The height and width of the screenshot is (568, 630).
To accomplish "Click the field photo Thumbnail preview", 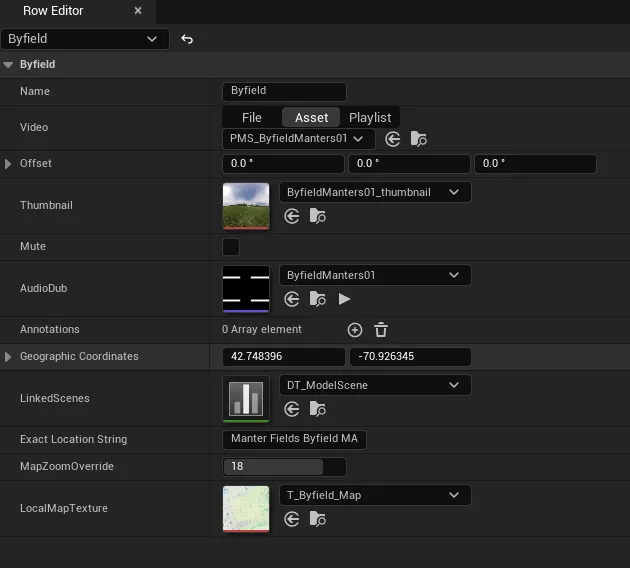I will 246,206.
